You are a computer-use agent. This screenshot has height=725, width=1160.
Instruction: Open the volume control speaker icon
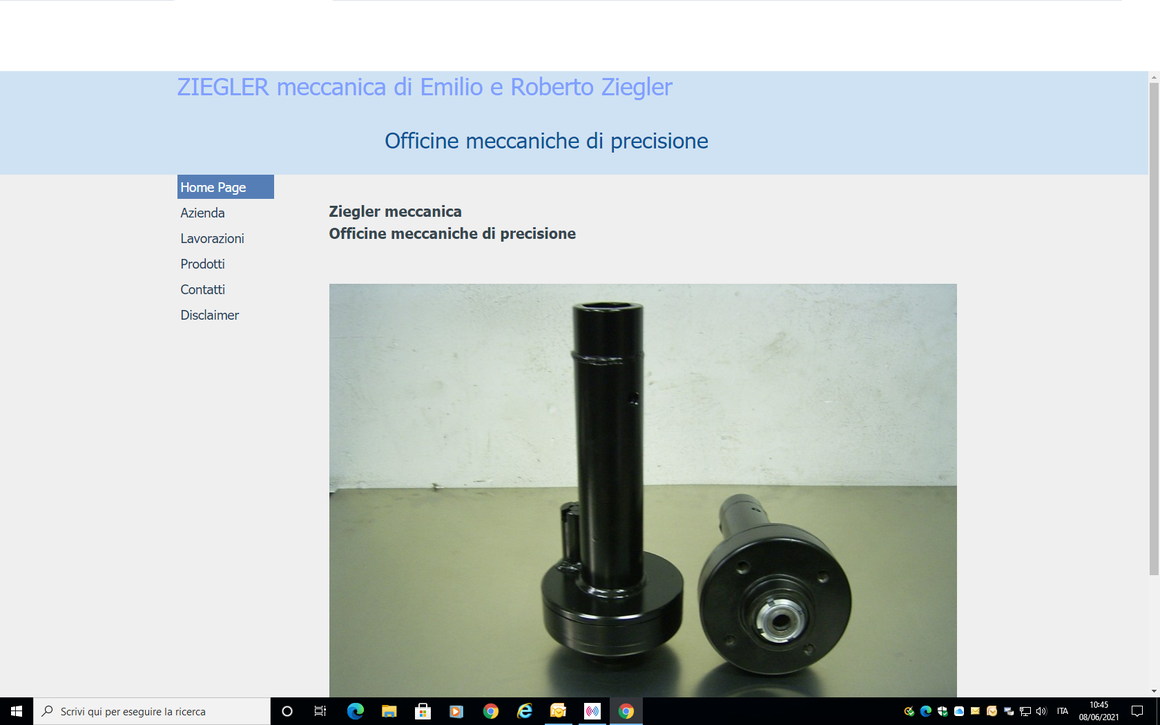coord(1042,711)
